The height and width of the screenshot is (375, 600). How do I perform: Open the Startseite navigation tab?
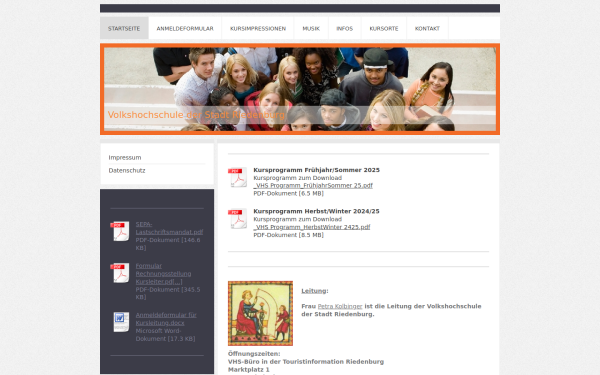click(x=124, y=28)
